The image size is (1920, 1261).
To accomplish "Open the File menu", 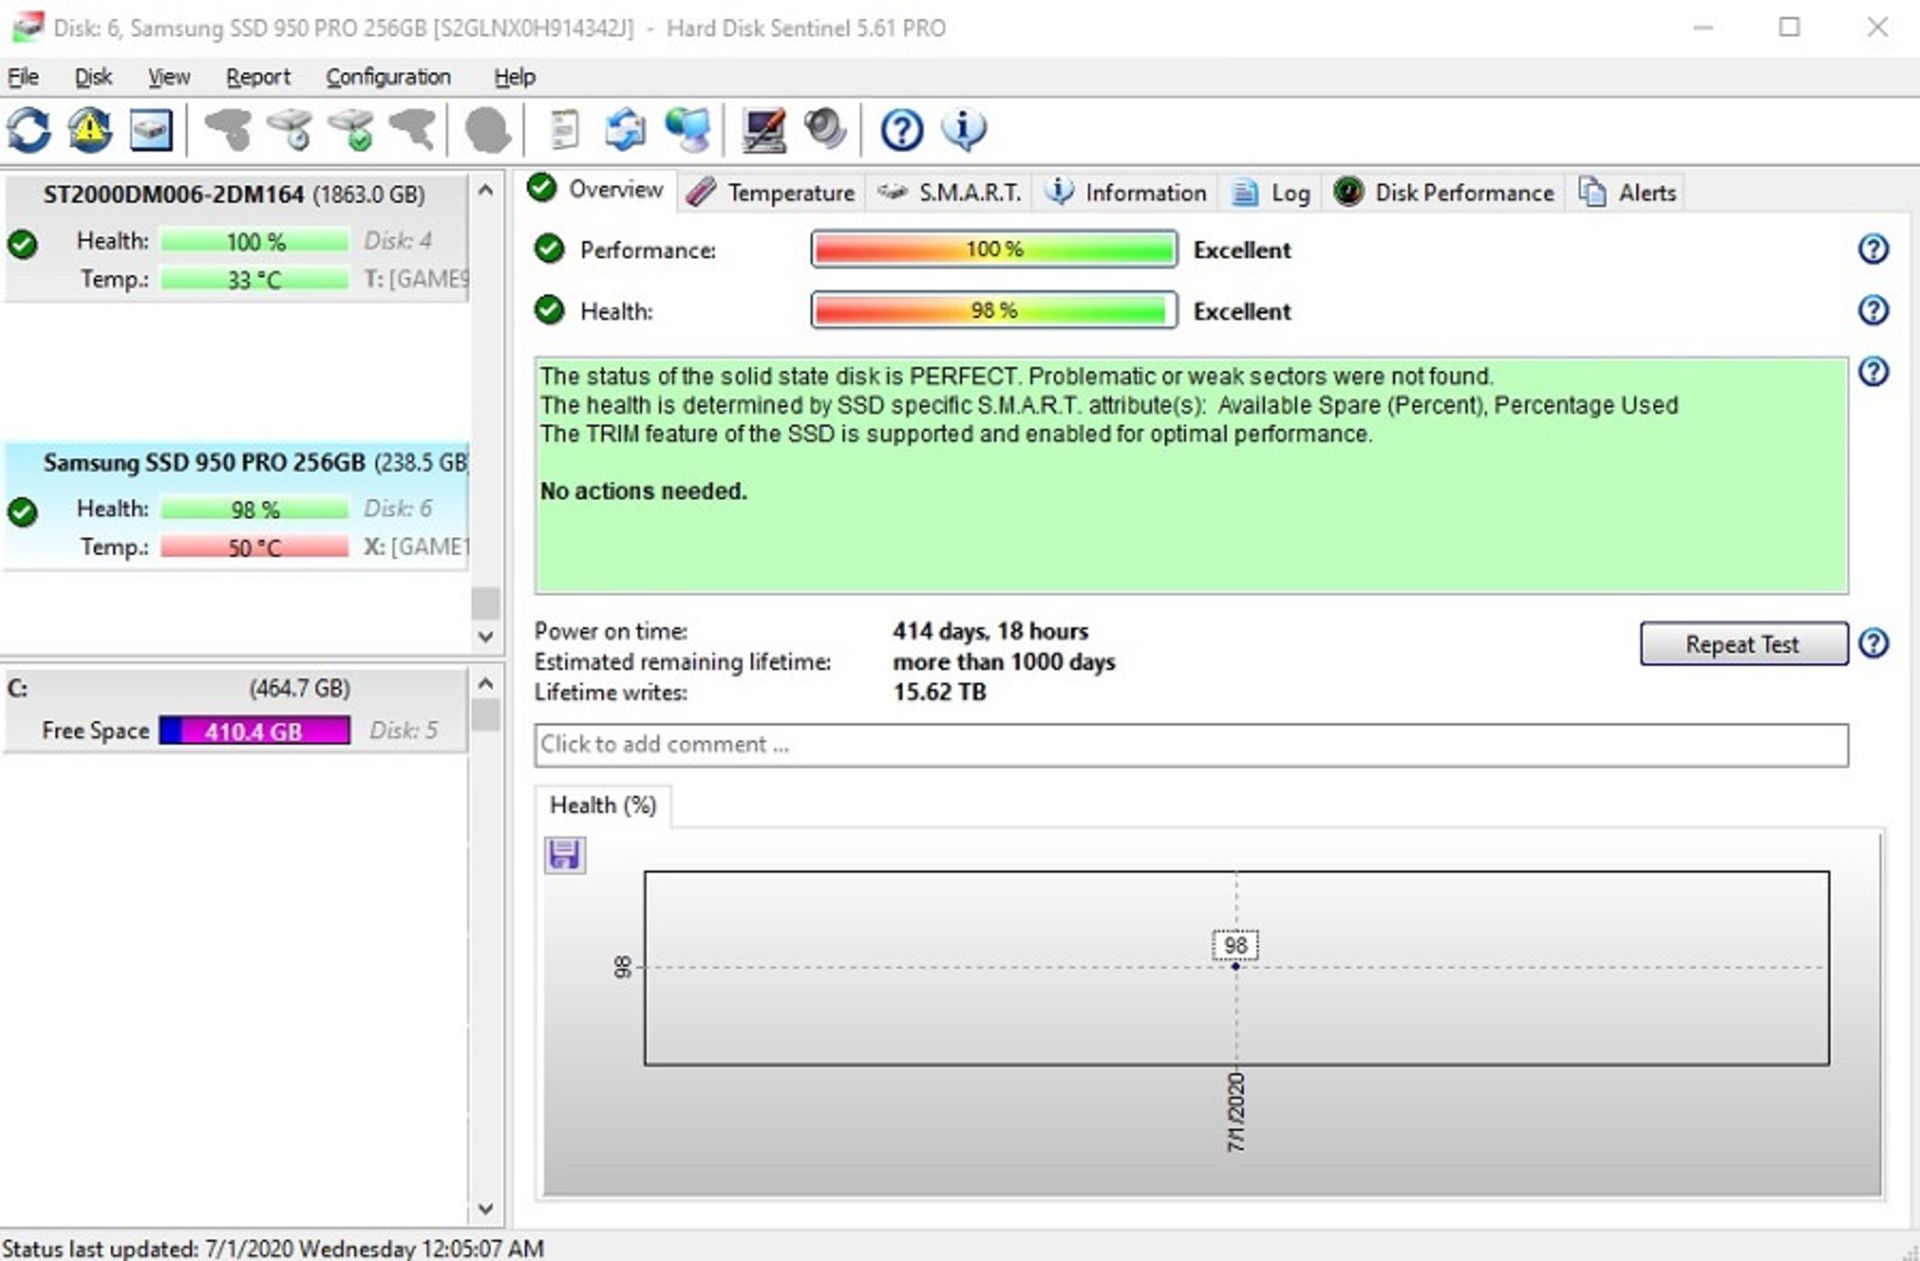I will [x=23, y=77].
